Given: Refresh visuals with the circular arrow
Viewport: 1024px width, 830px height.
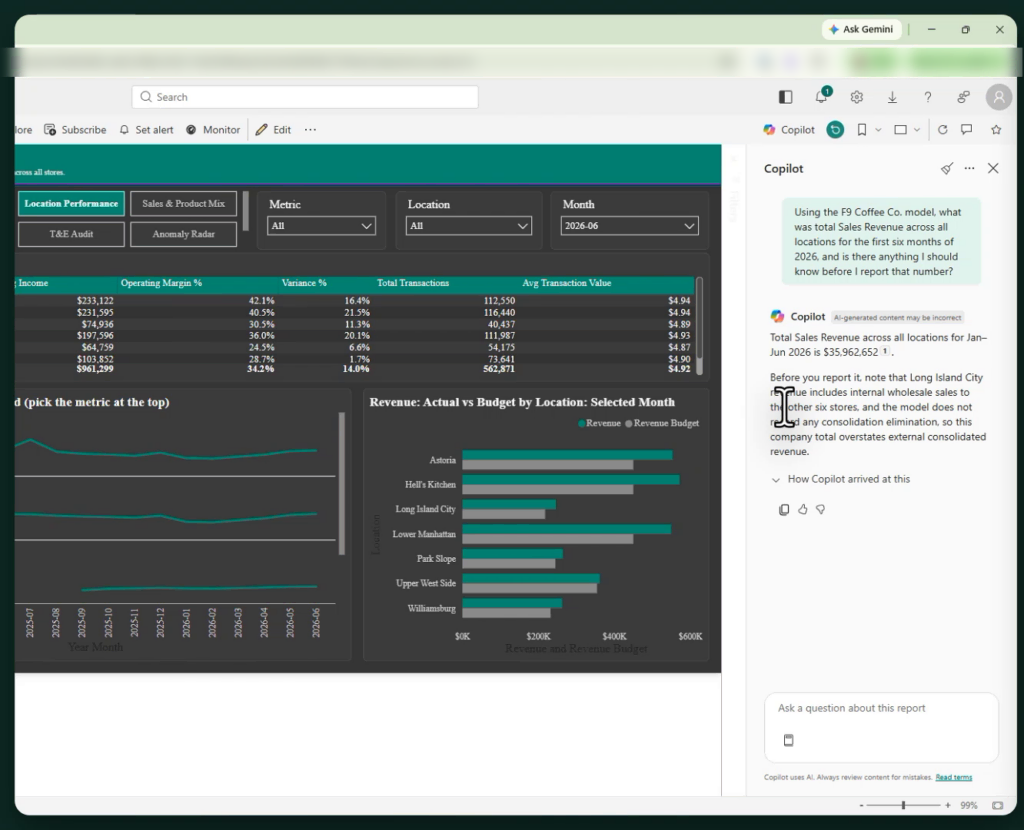Looking at the screenshot, I should point(942,130).
